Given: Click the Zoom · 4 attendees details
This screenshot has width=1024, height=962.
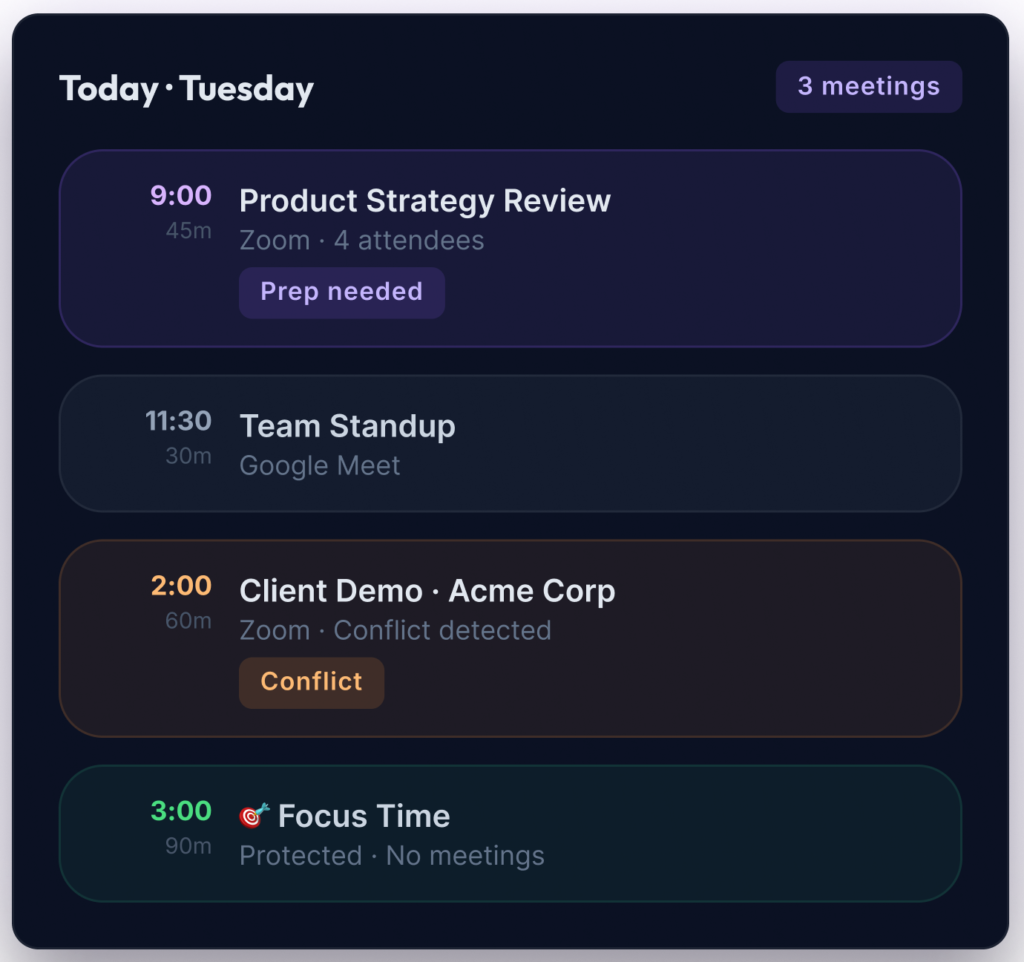Looking at the screenshot, I should coord(361,241).
